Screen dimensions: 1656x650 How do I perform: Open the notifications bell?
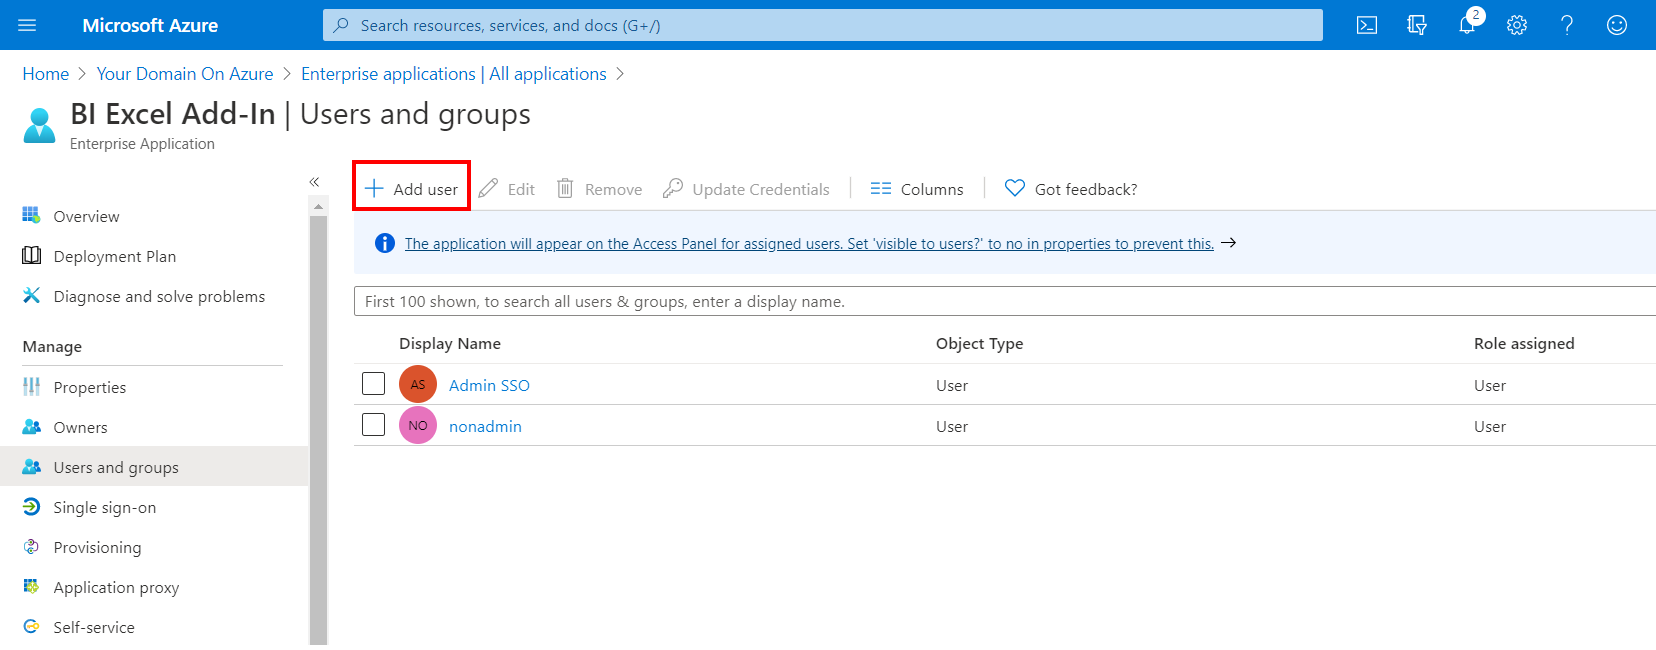click(x=1466, y=26)
